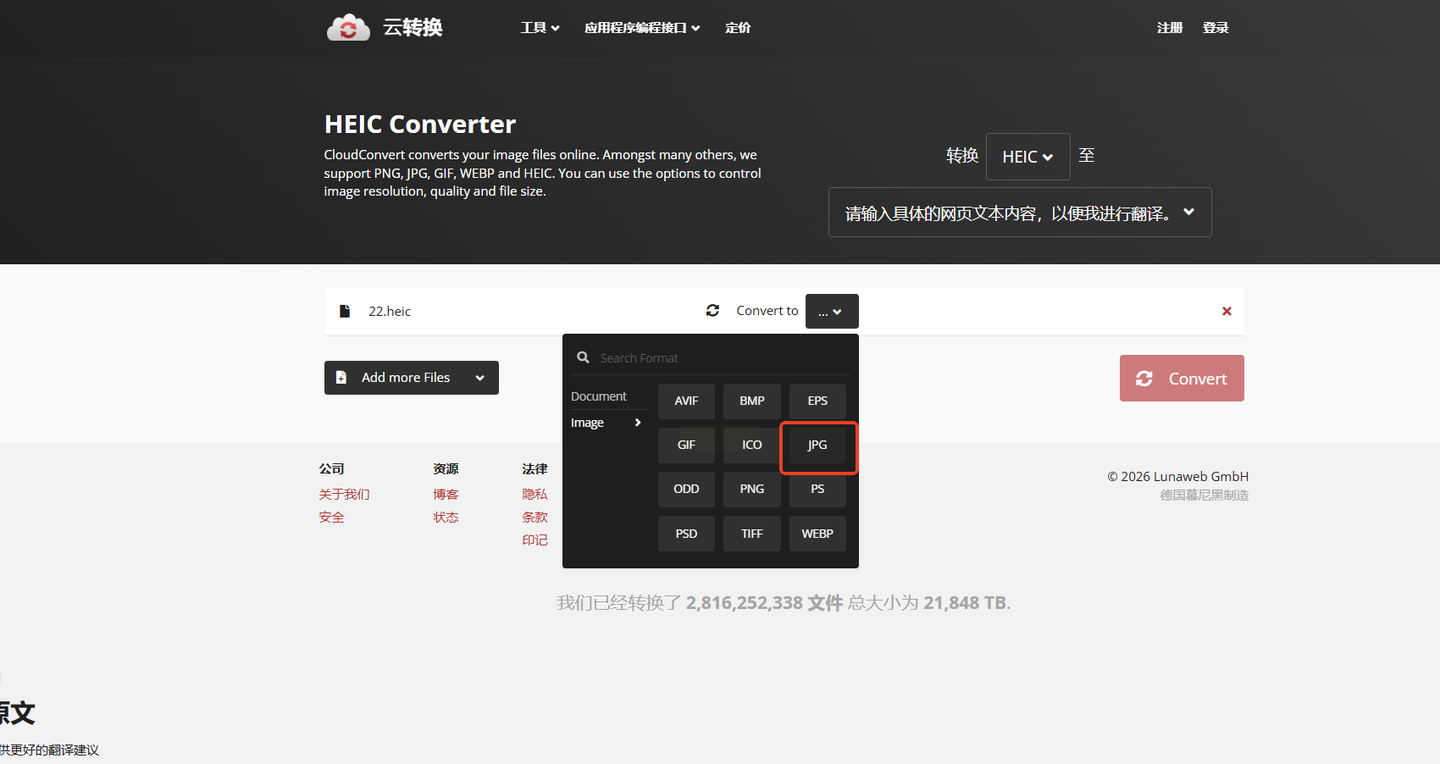This screenshot has height=764, width=1440.
Task: Choose JPG format
Action: pyautogui.click(x=818, y=445)
